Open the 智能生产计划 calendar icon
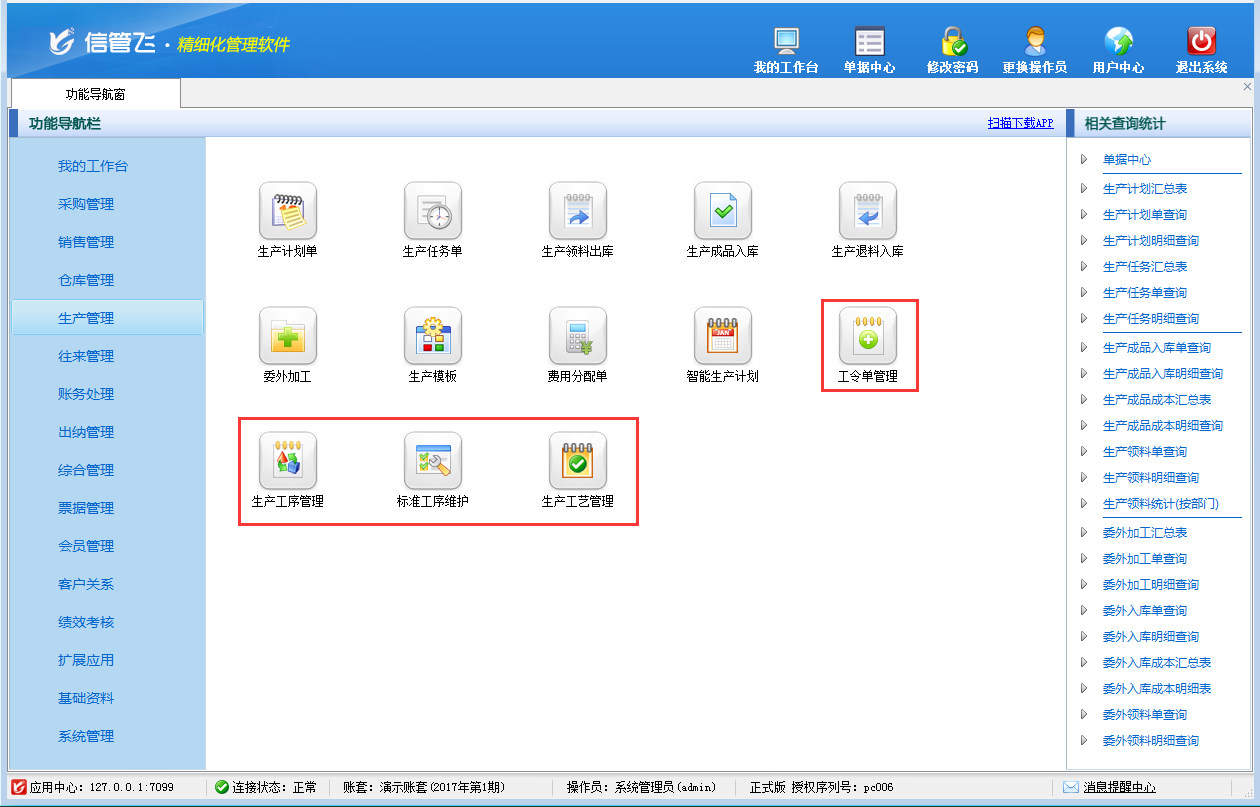The height and width of the screenshot is (807, 1260). (x=722, y=336)
